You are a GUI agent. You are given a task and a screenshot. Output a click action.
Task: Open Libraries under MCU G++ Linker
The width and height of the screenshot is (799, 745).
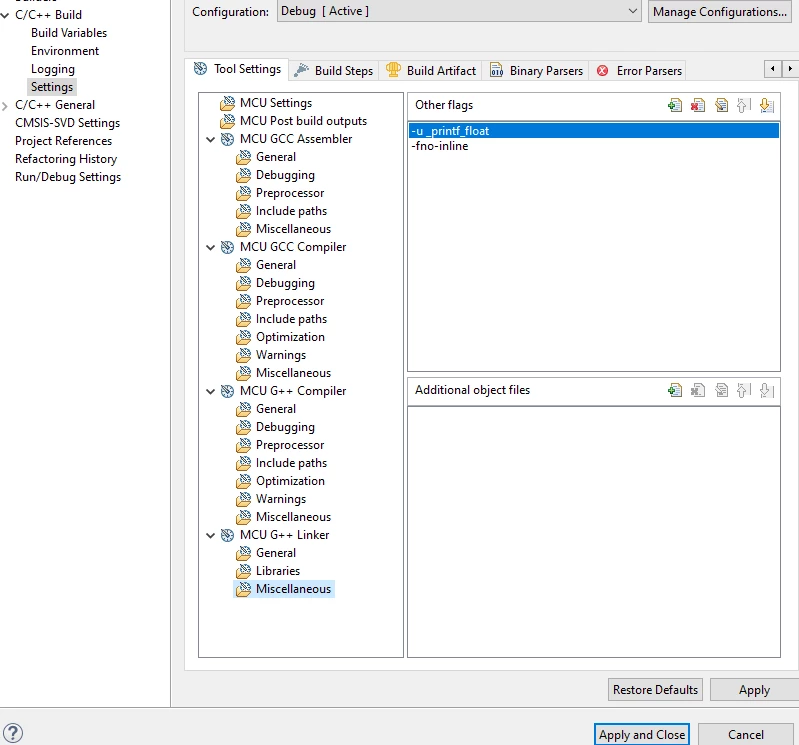[x=278, y=571]
